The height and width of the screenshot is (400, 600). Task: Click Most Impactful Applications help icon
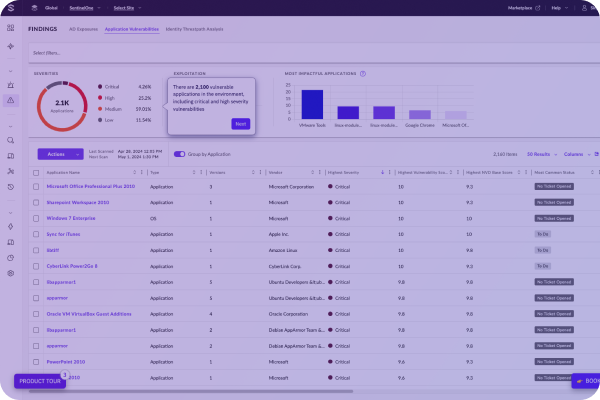(362, 74)
